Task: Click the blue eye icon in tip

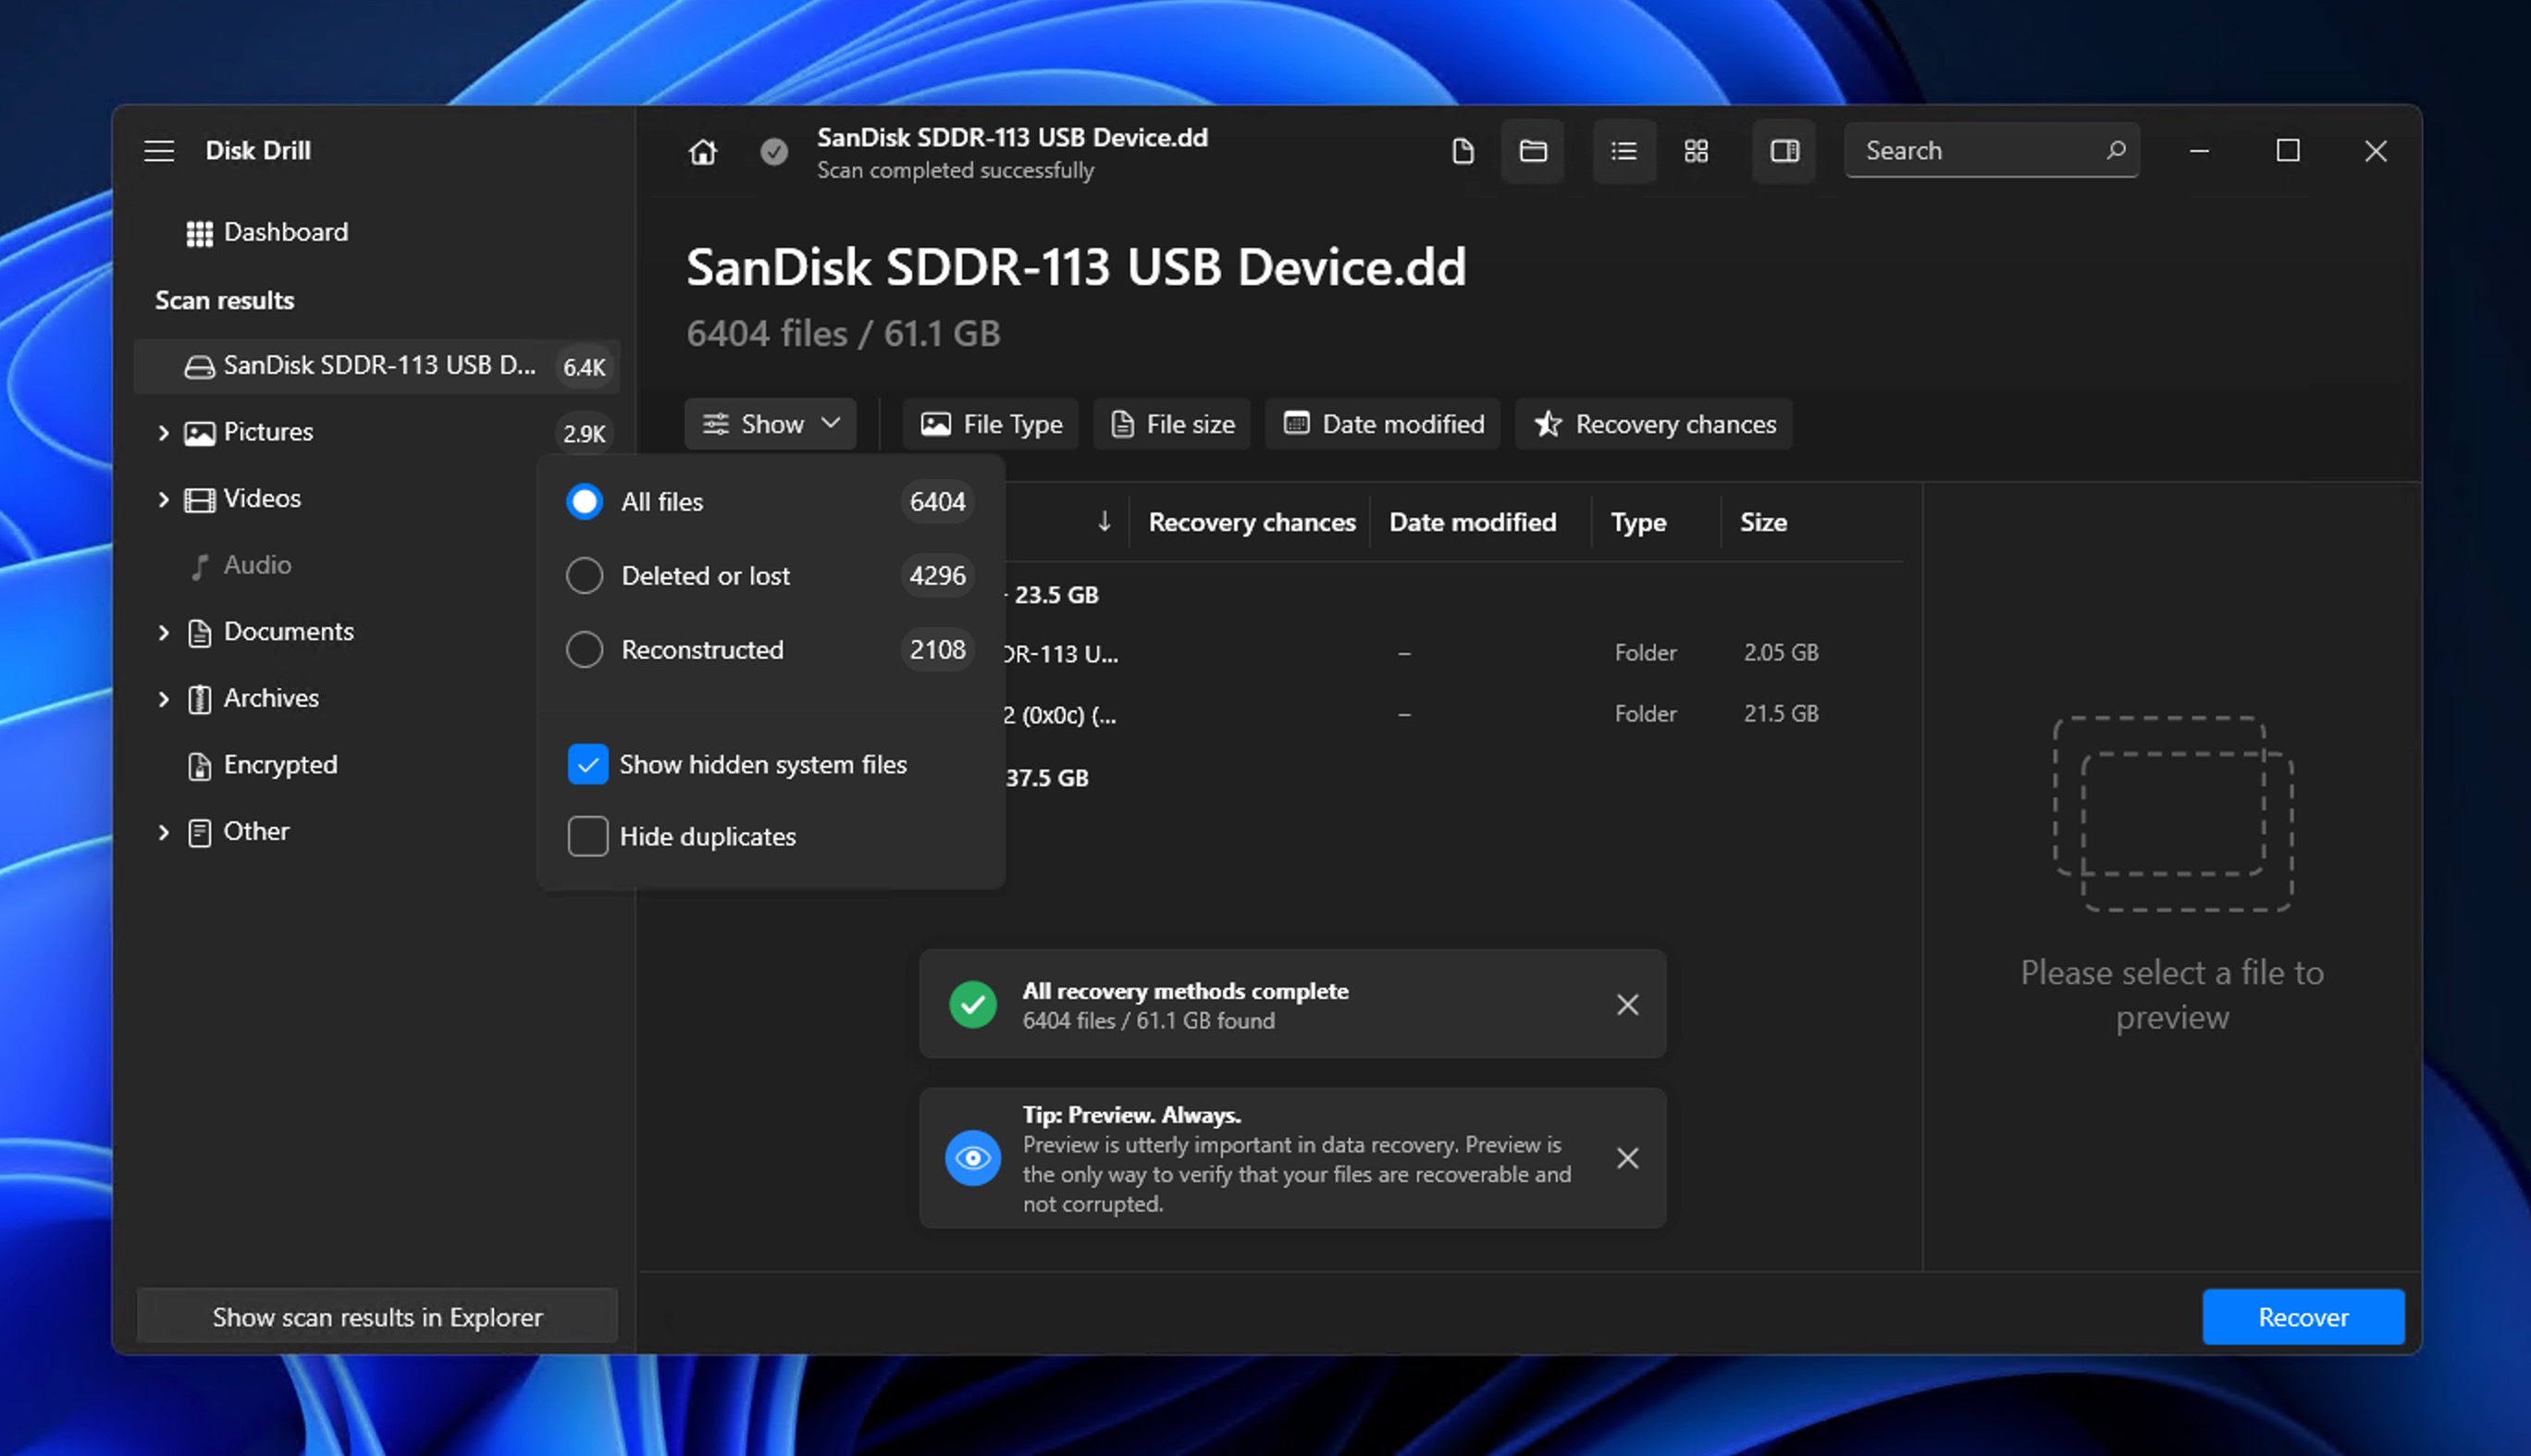Action: (x=973, y=1158)
